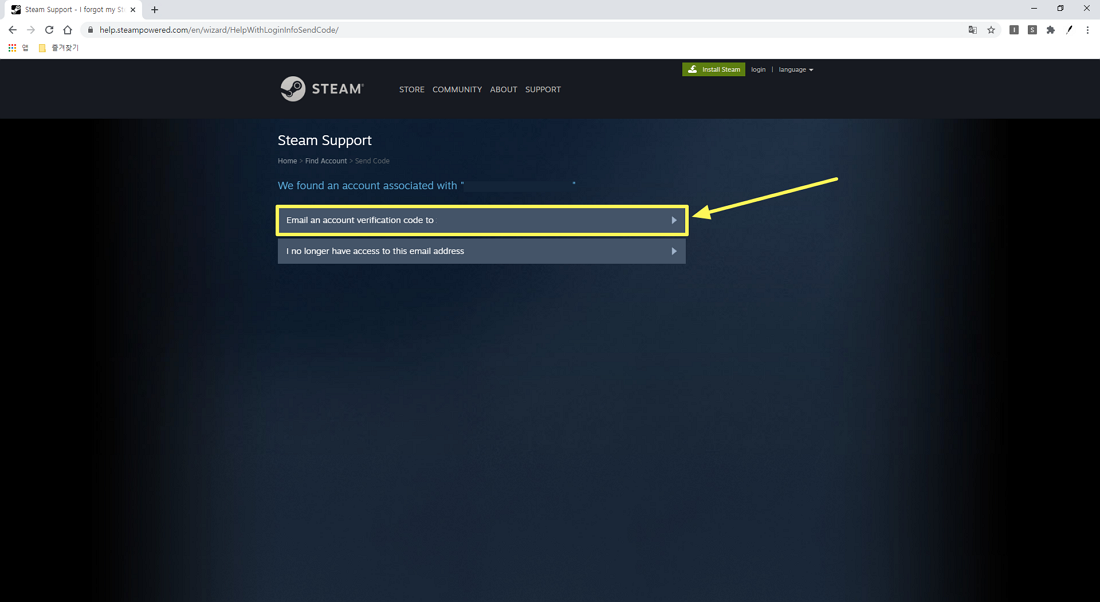Screen dimensions: 1100x602
Task: Open the browser home page icon
Action: 67,29
